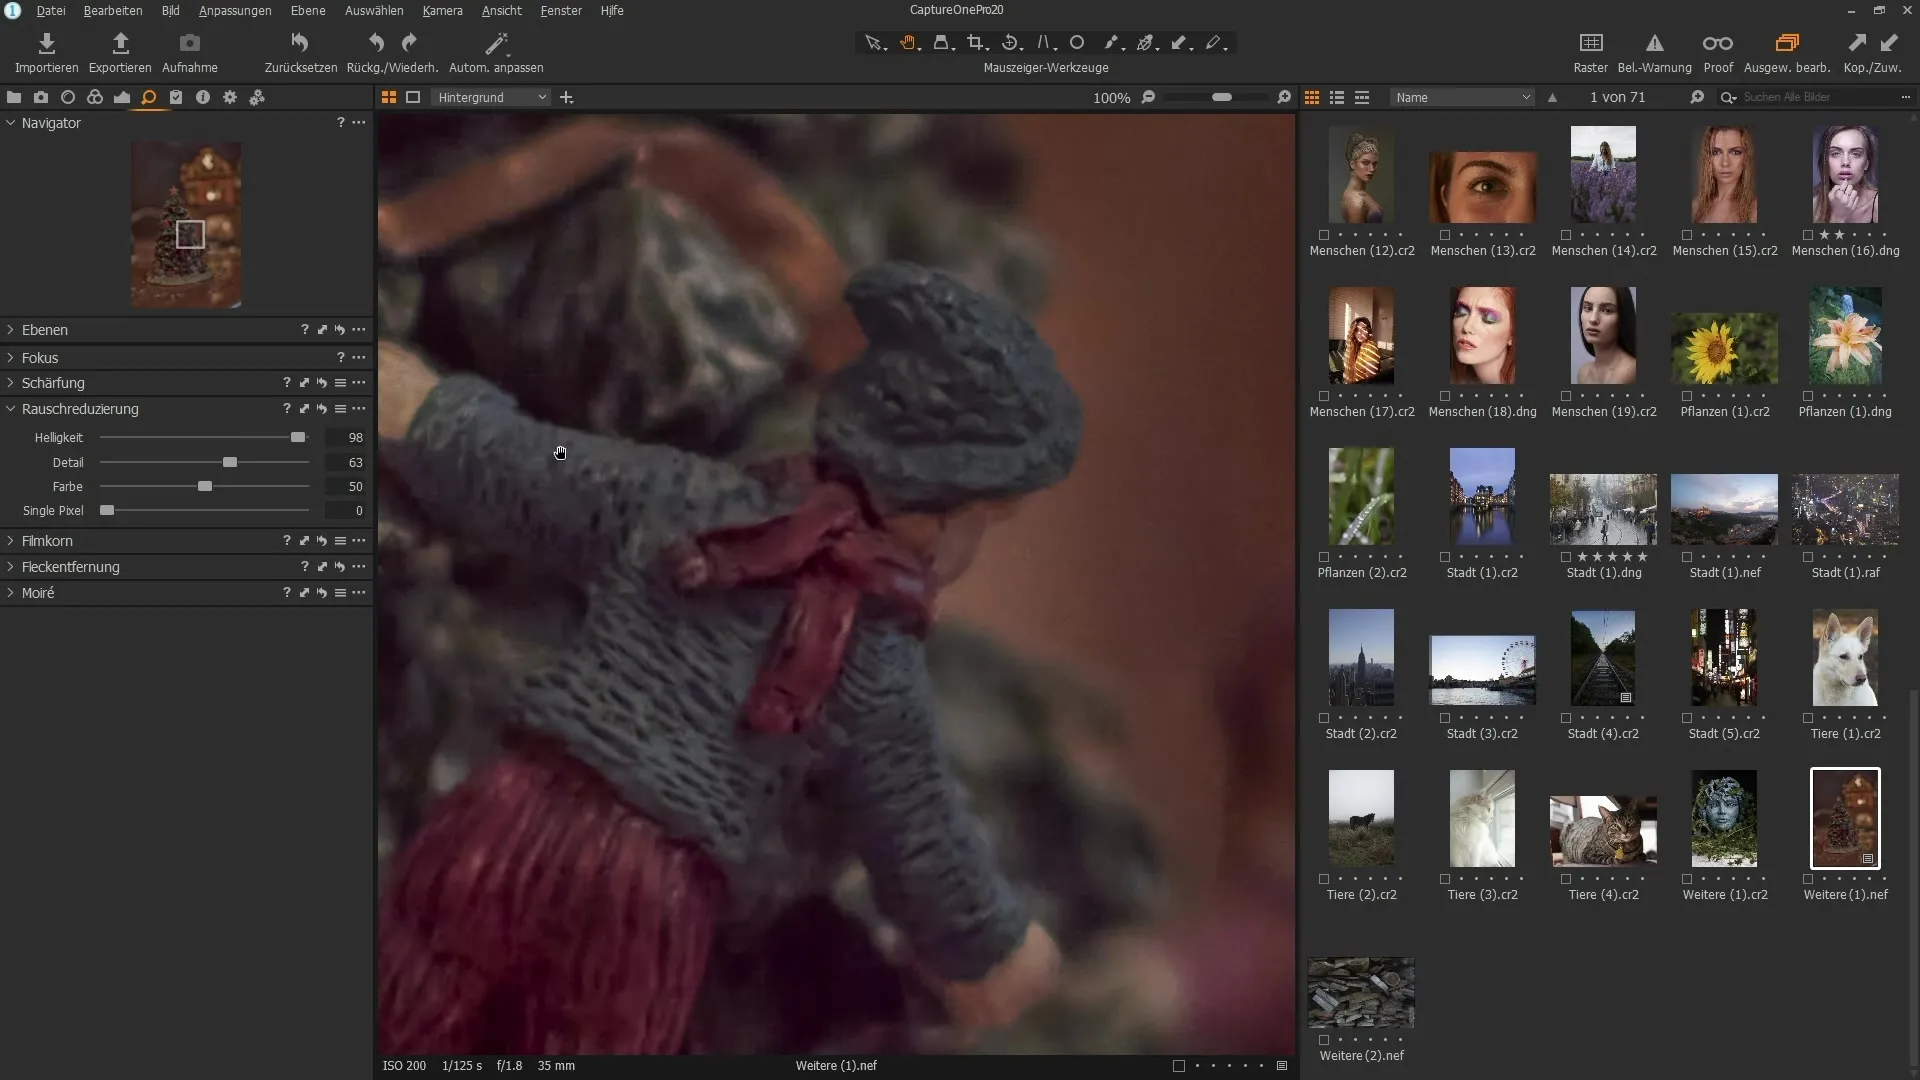Toggle color tag checkbox for Weitere (2).nef
The image size is (1920, 1080).
(1324, 1040)
